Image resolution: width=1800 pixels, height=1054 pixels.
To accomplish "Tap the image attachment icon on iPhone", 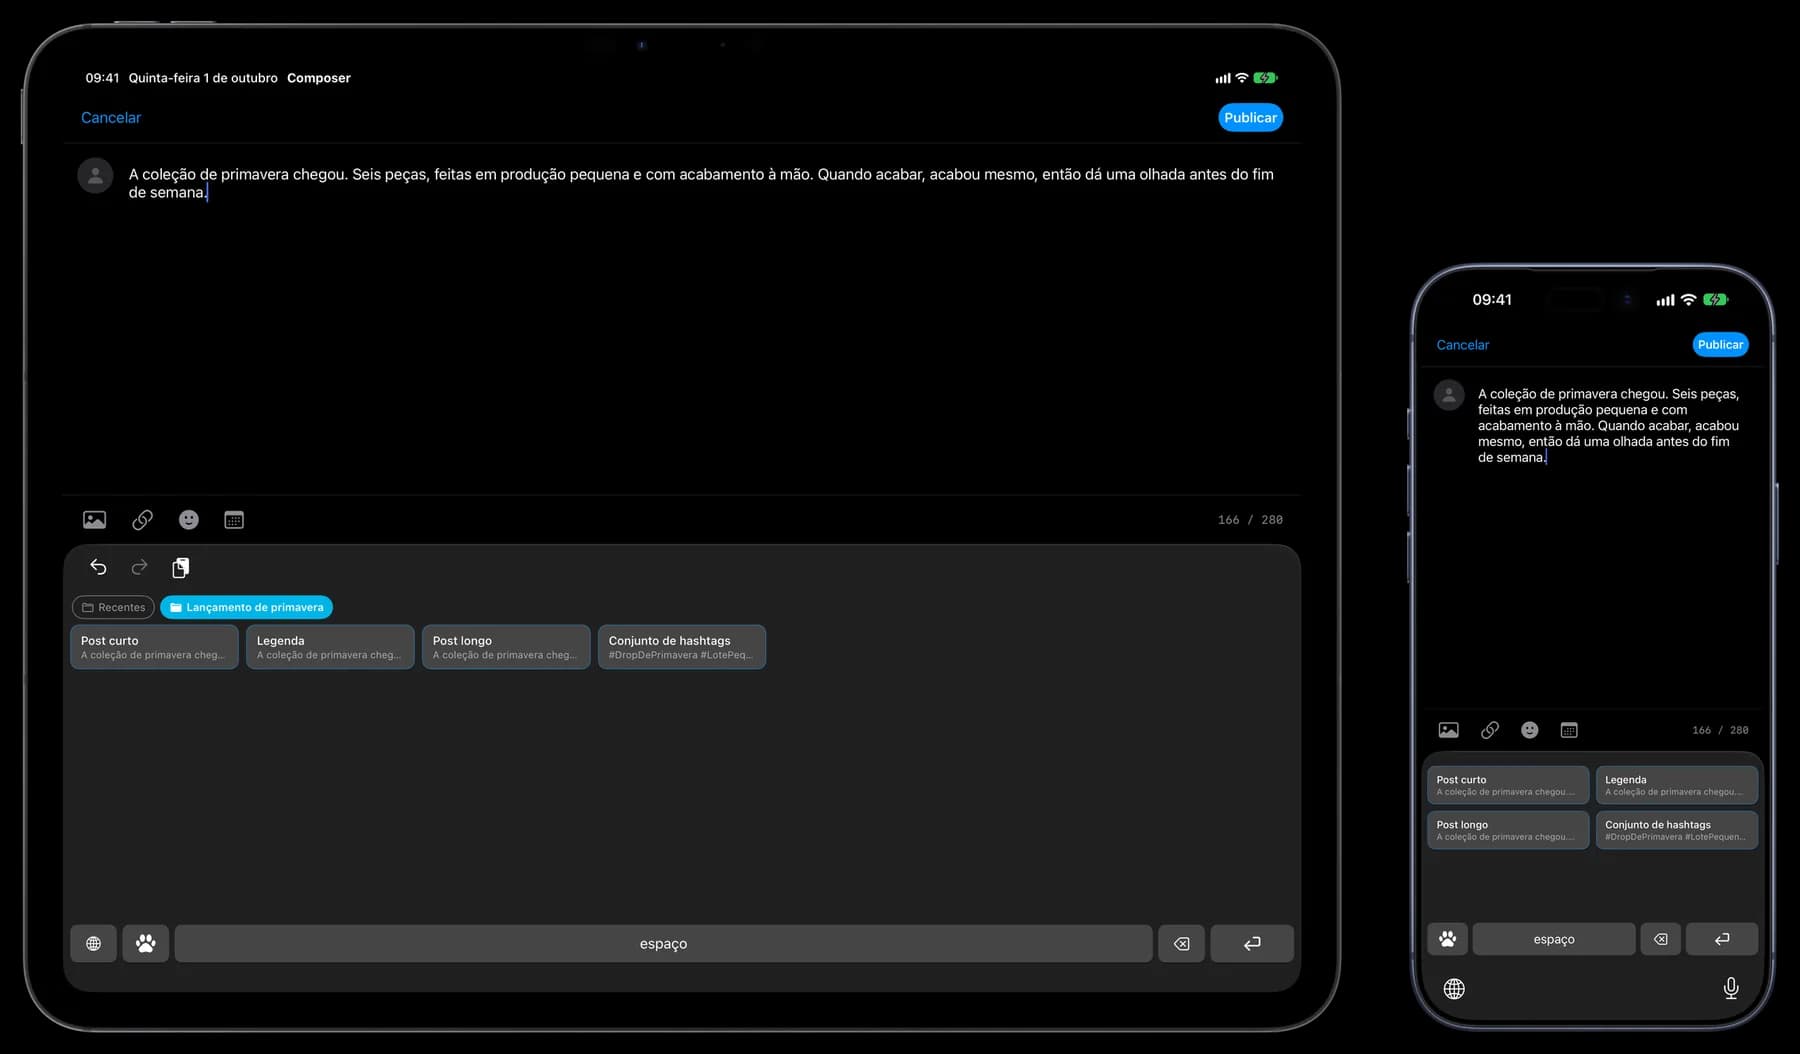I will tap(1448, 730).
